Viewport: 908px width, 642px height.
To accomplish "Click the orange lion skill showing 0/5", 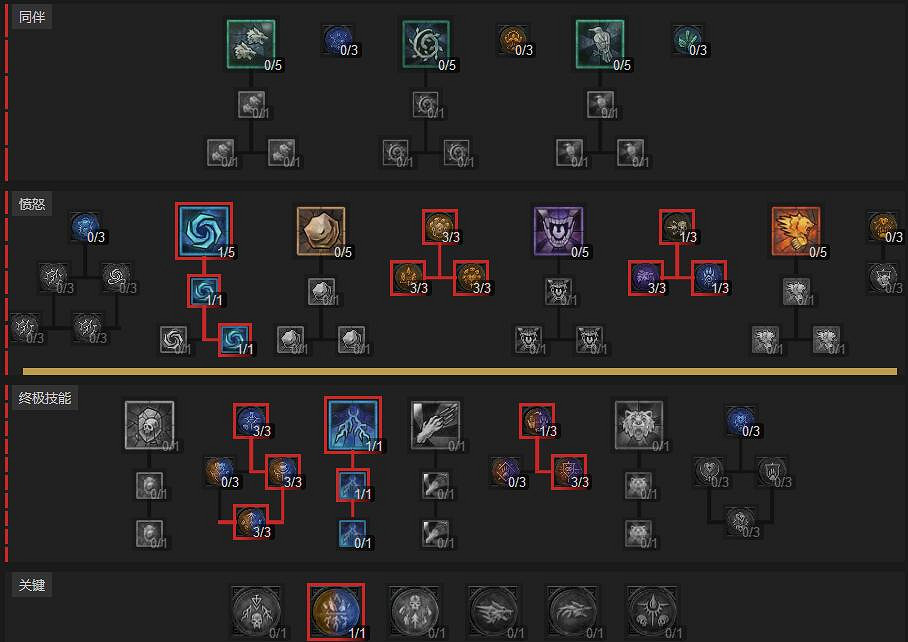I will (x=796, y=231).
